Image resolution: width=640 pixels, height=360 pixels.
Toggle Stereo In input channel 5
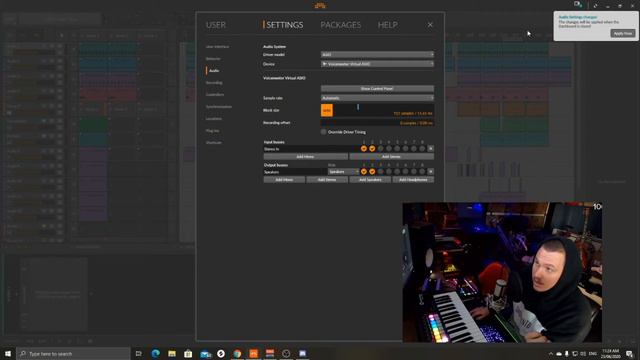[x=397, y=149]
